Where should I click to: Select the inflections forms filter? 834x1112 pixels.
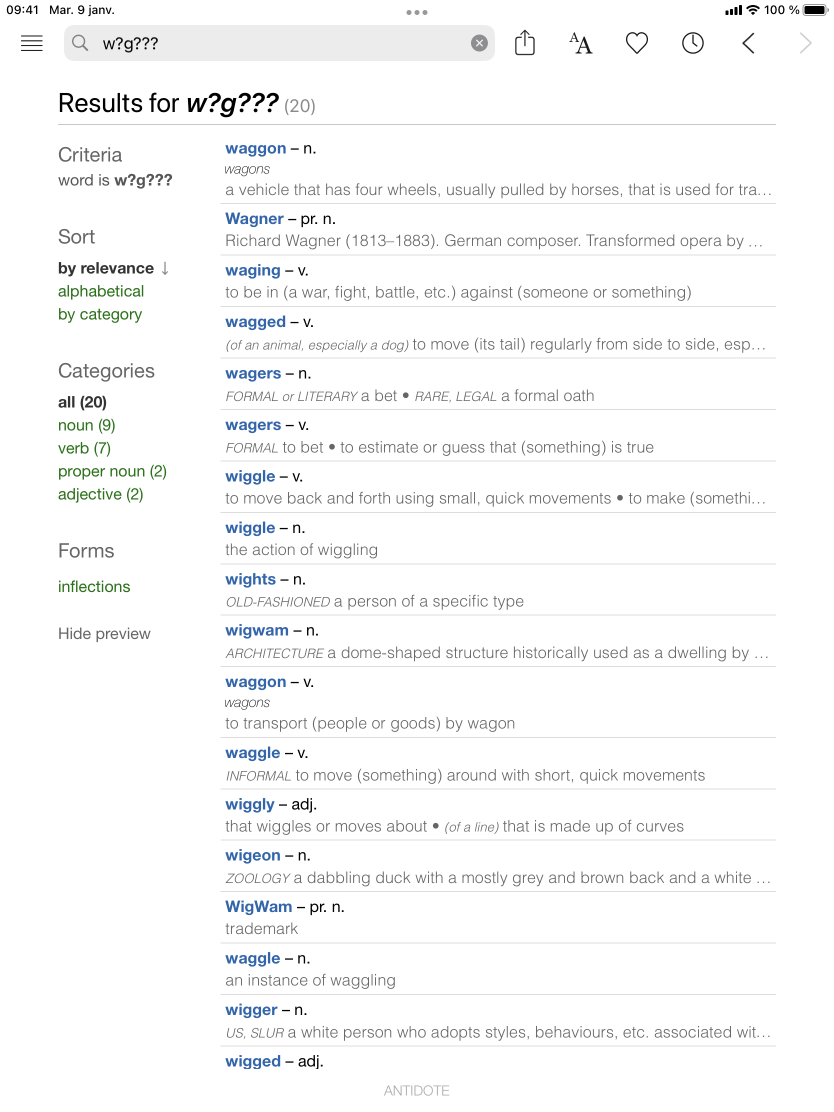tap(94, 586)
